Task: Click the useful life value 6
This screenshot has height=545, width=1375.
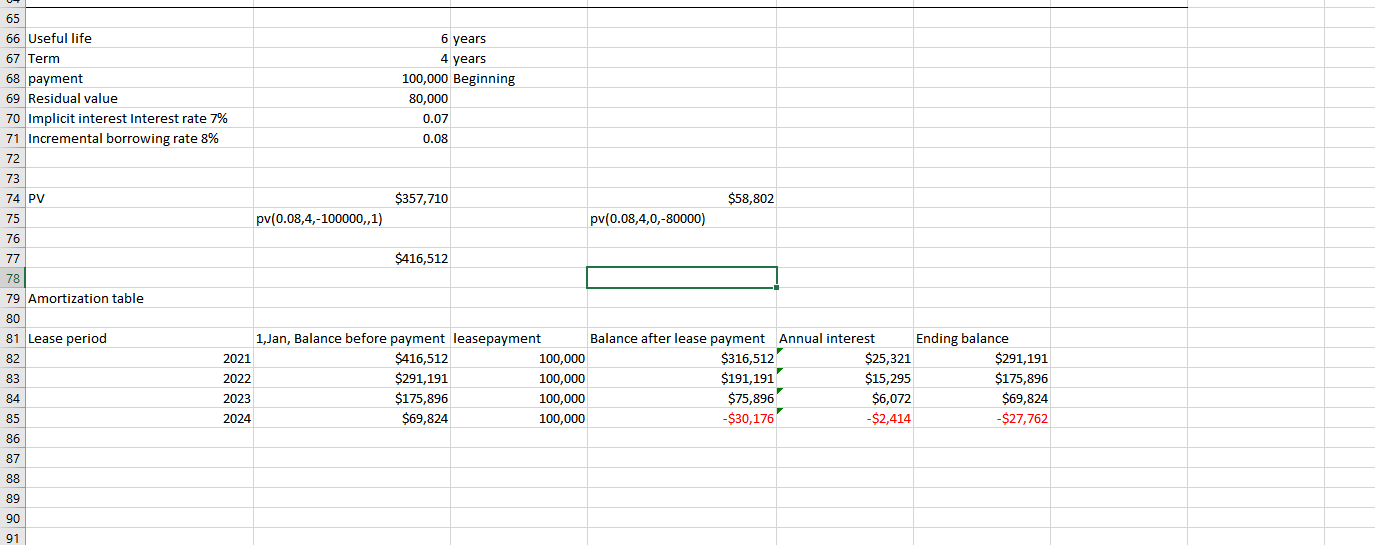Action: (x=352, y=38)
